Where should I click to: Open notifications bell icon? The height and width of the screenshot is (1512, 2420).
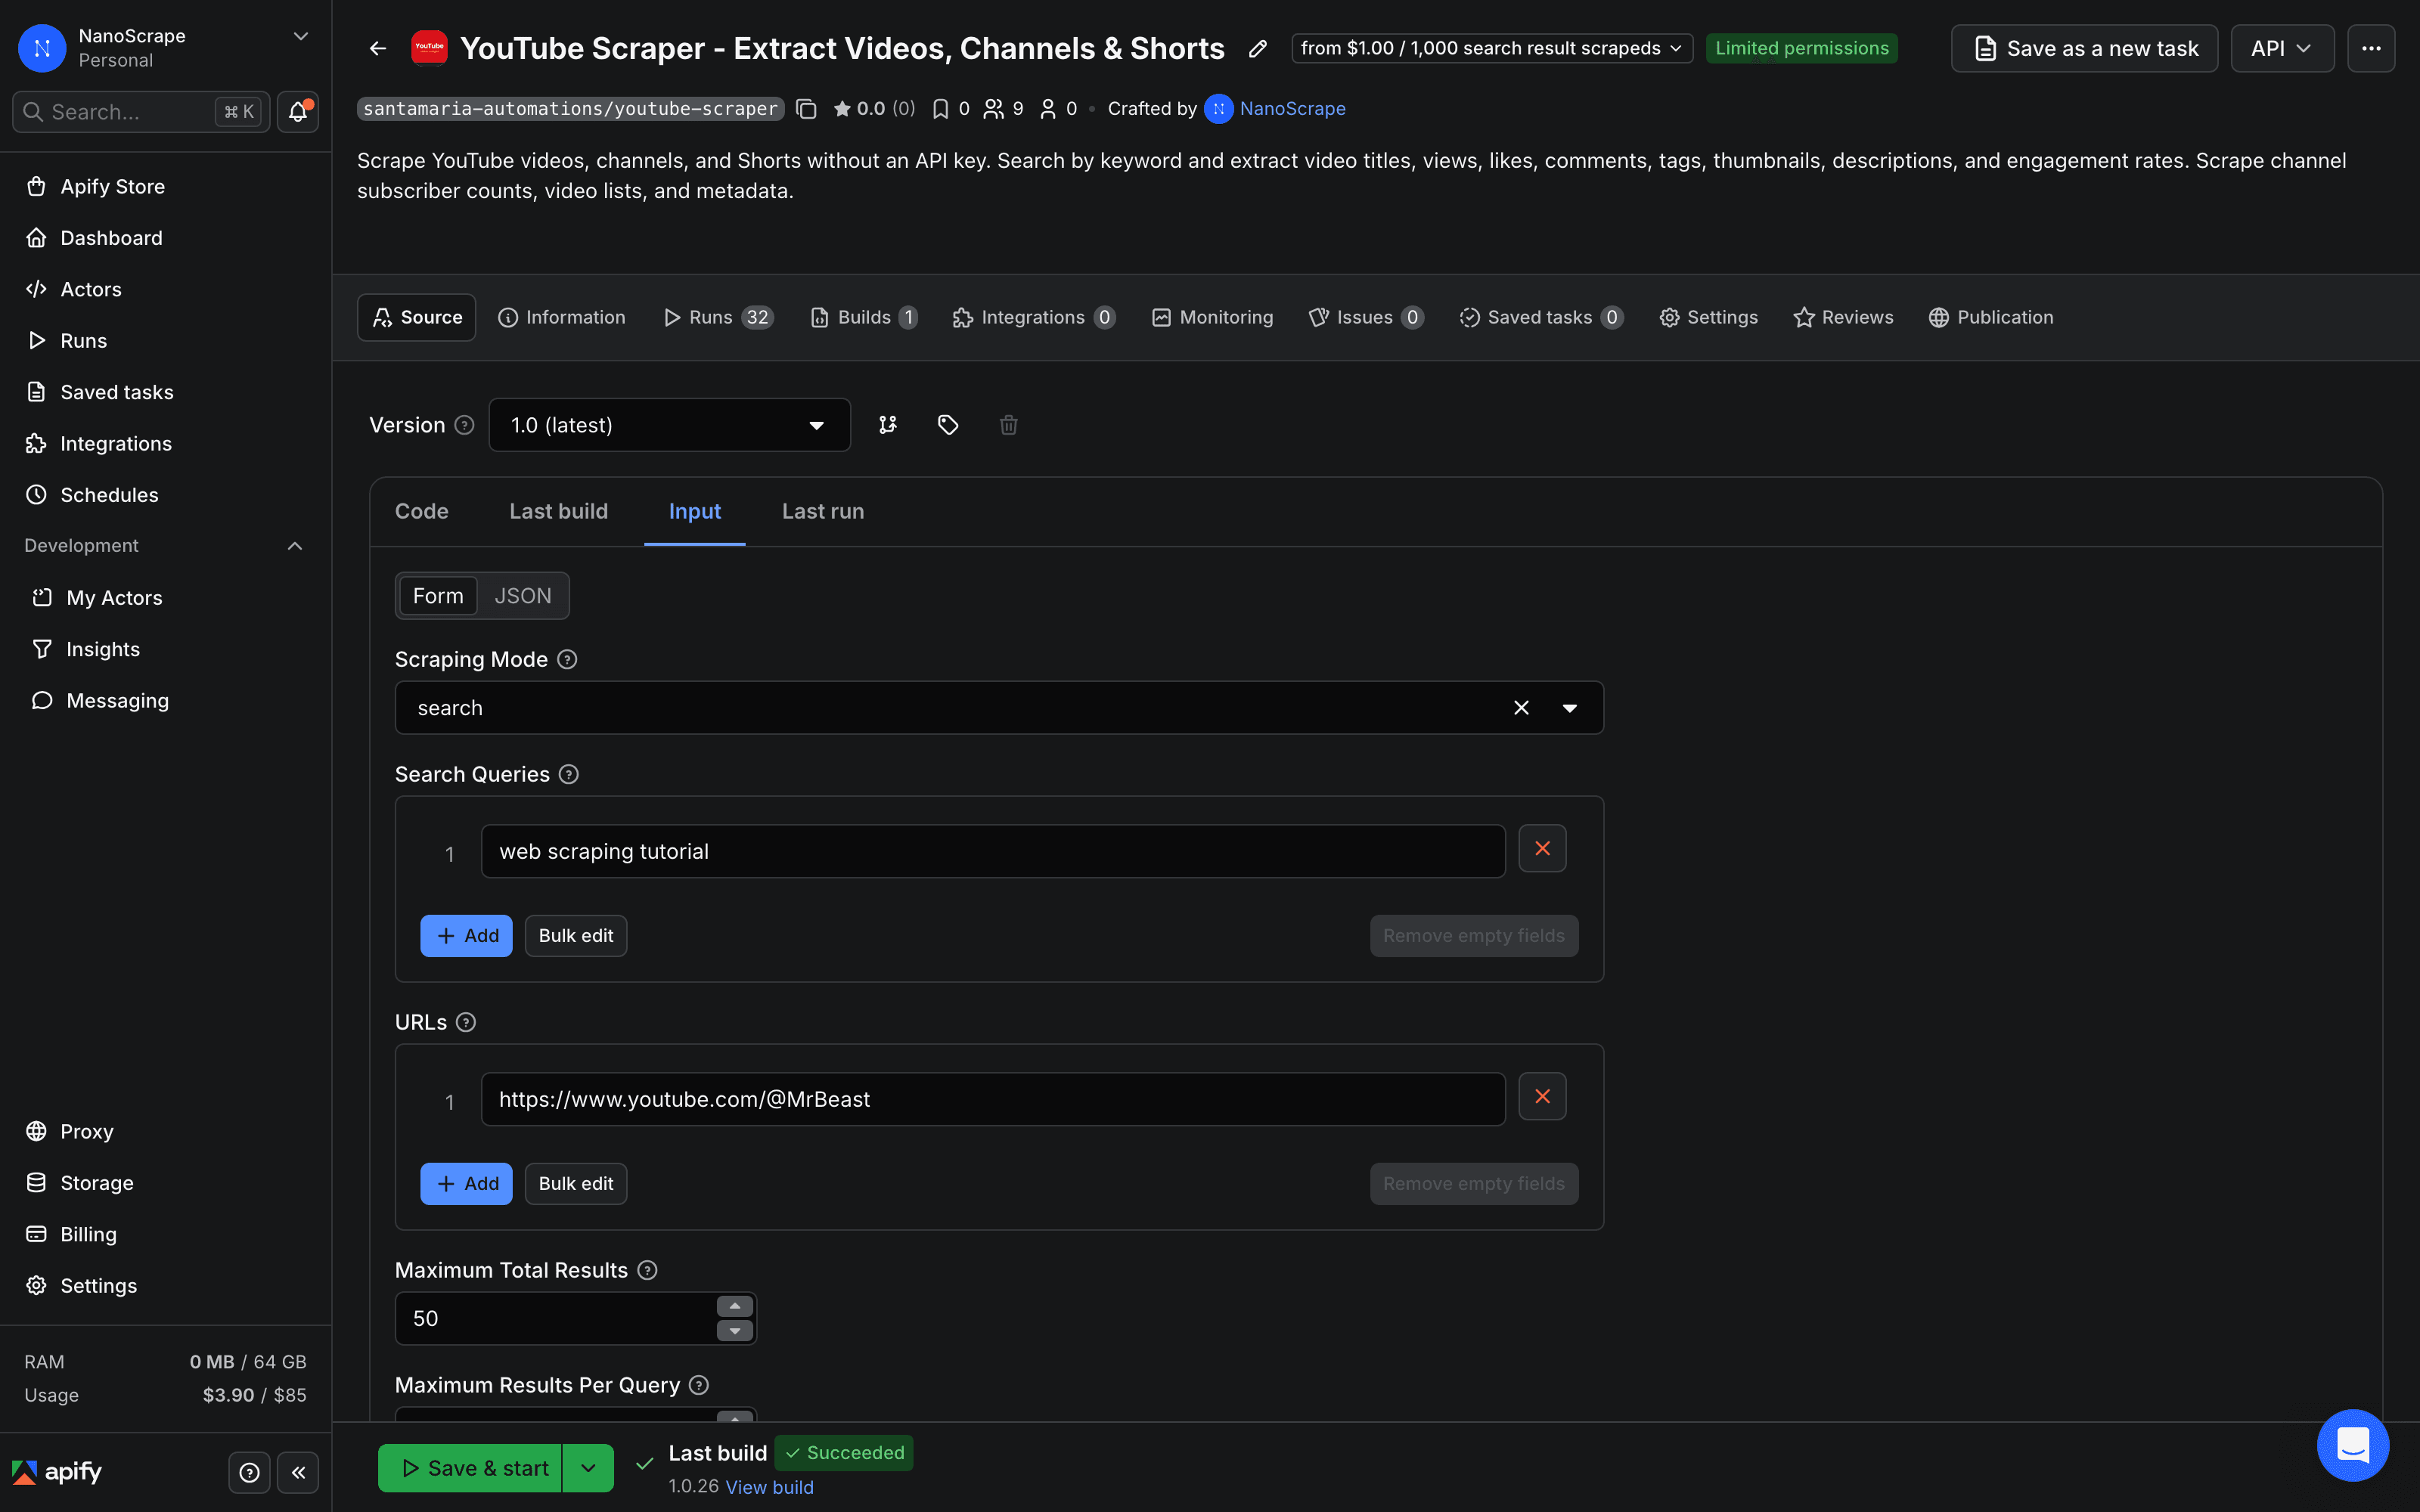tap(298, 112)
